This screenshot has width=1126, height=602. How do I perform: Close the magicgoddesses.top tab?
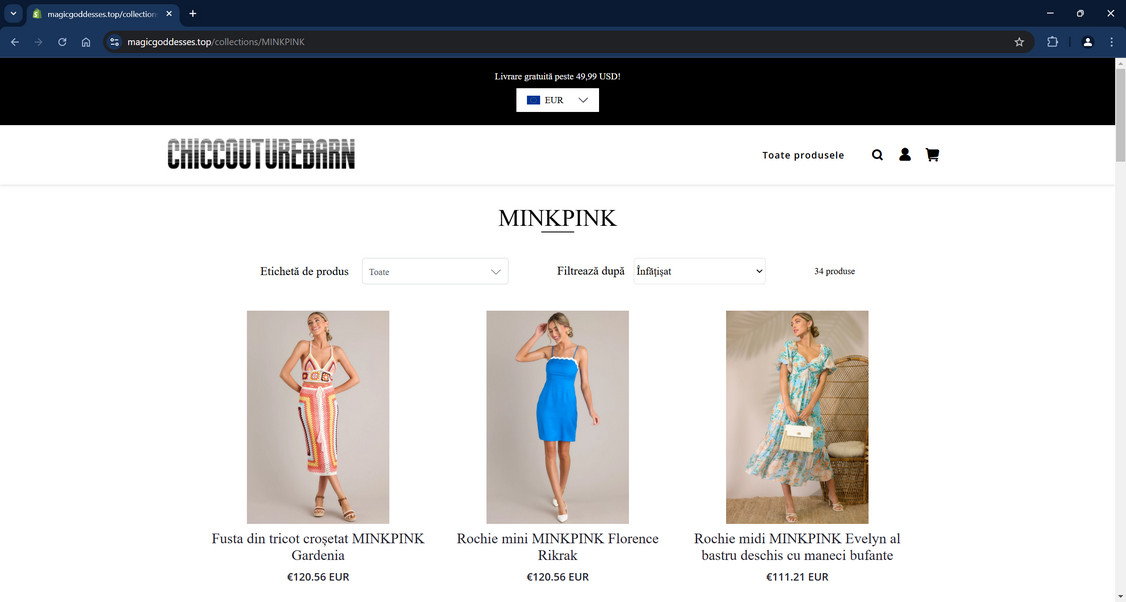pyautogui.click(x=169, y=14)
